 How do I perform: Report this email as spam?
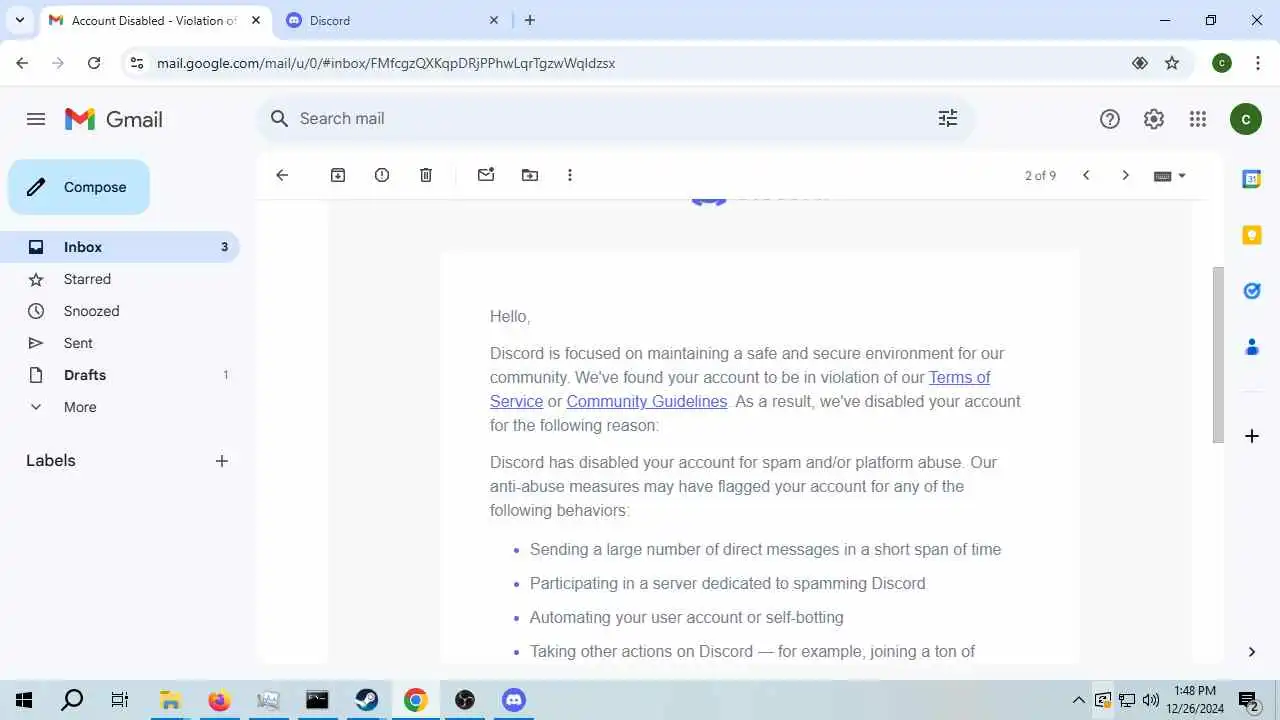tap(382, 175)
